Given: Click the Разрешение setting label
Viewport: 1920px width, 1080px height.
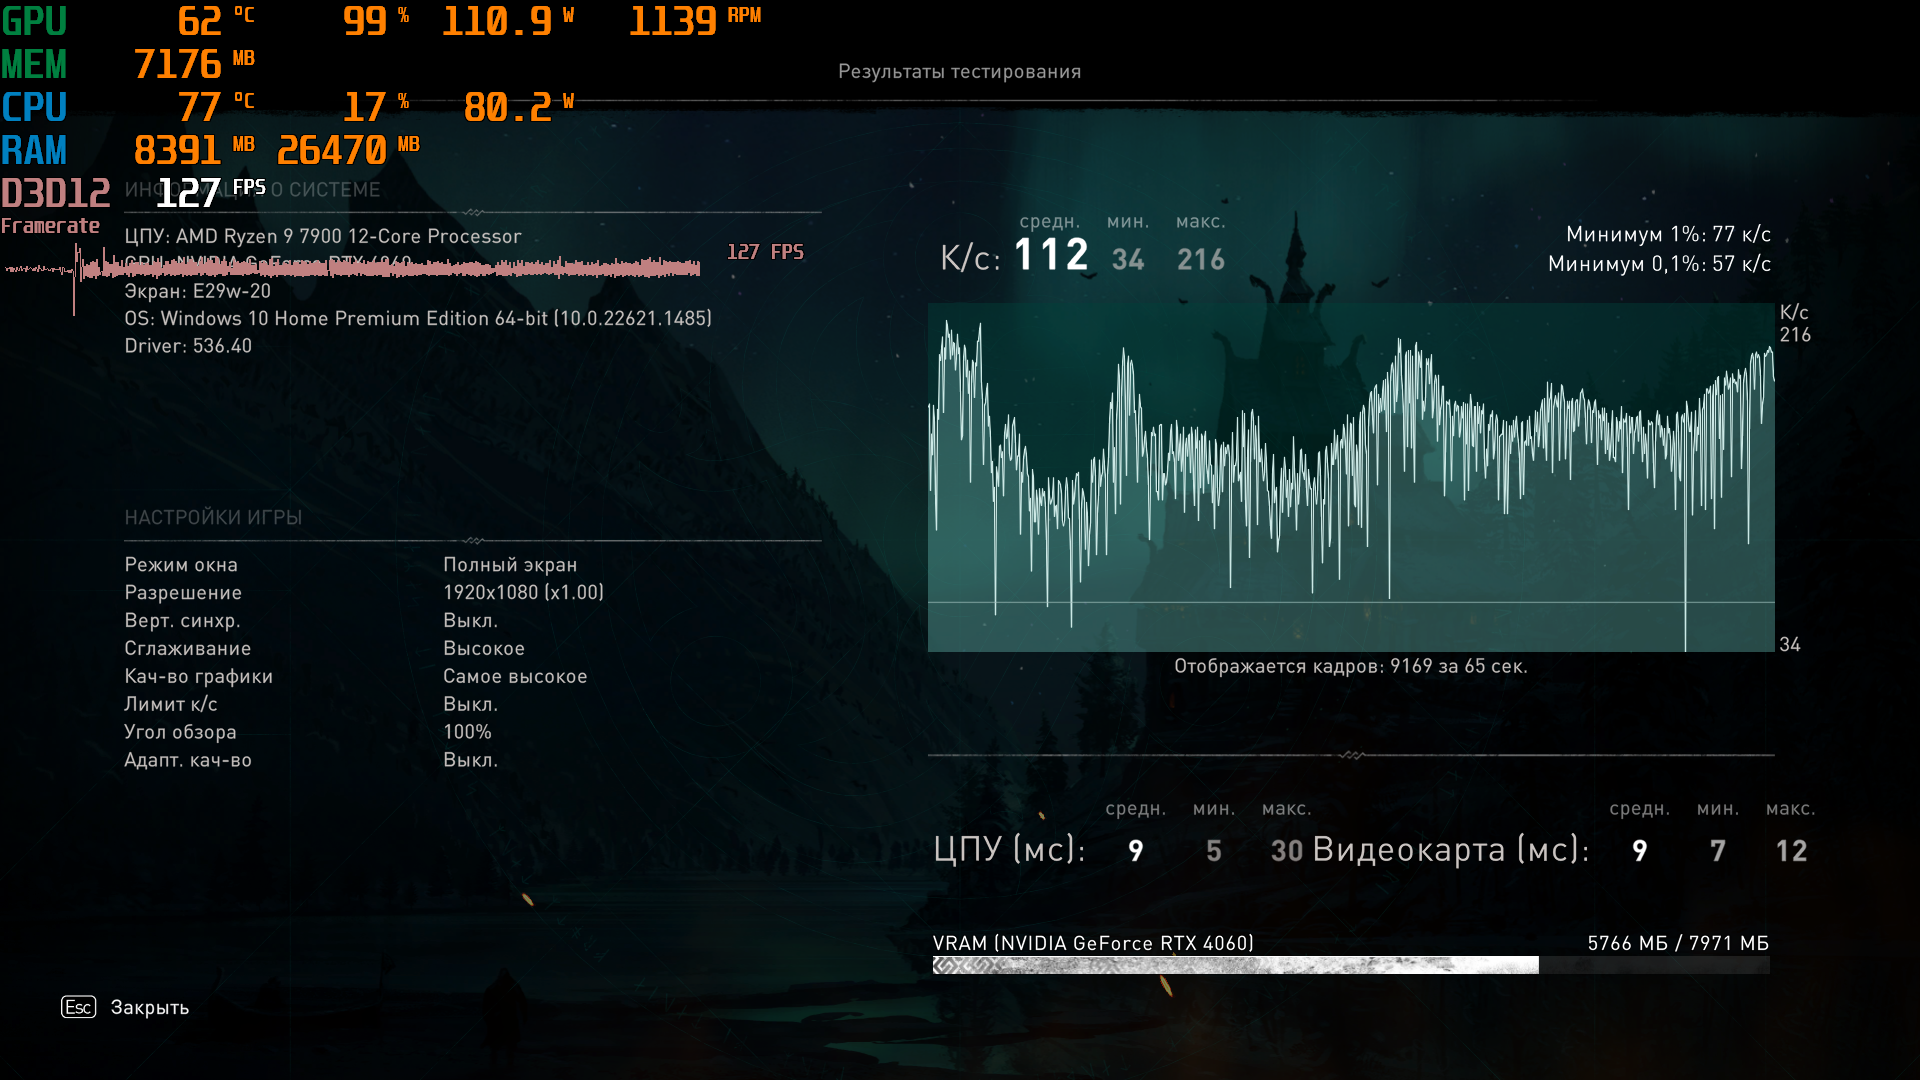Looking at the screenshot, I should [x=183, y=593].
